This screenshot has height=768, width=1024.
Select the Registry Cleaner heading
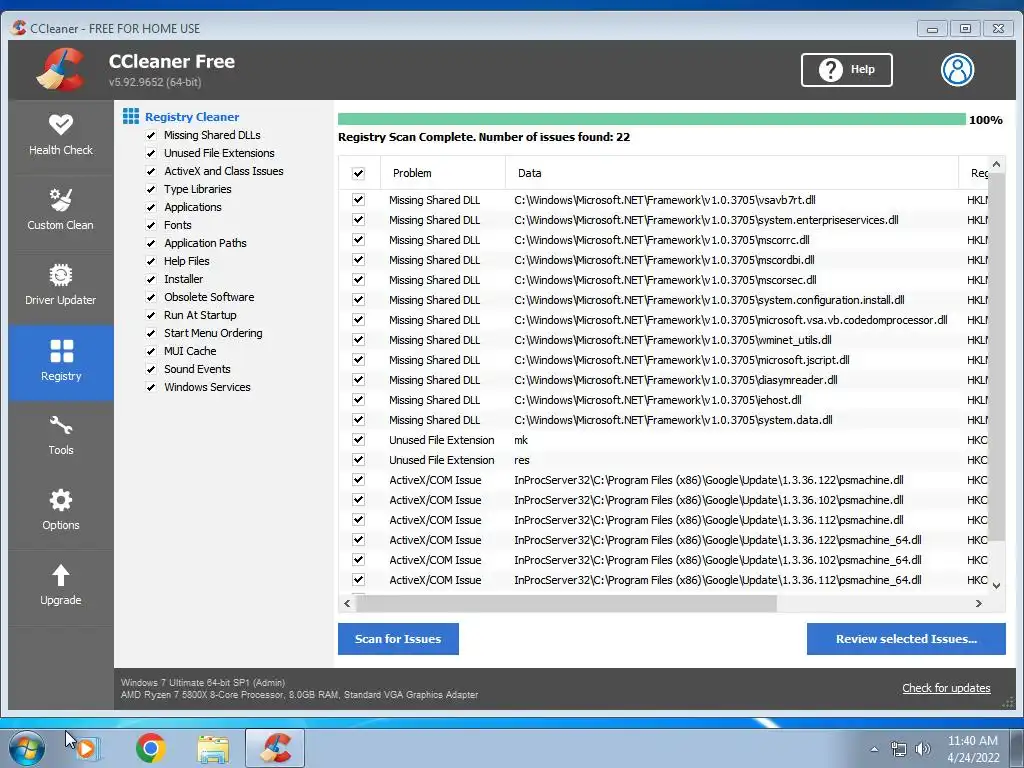(192, 117)
